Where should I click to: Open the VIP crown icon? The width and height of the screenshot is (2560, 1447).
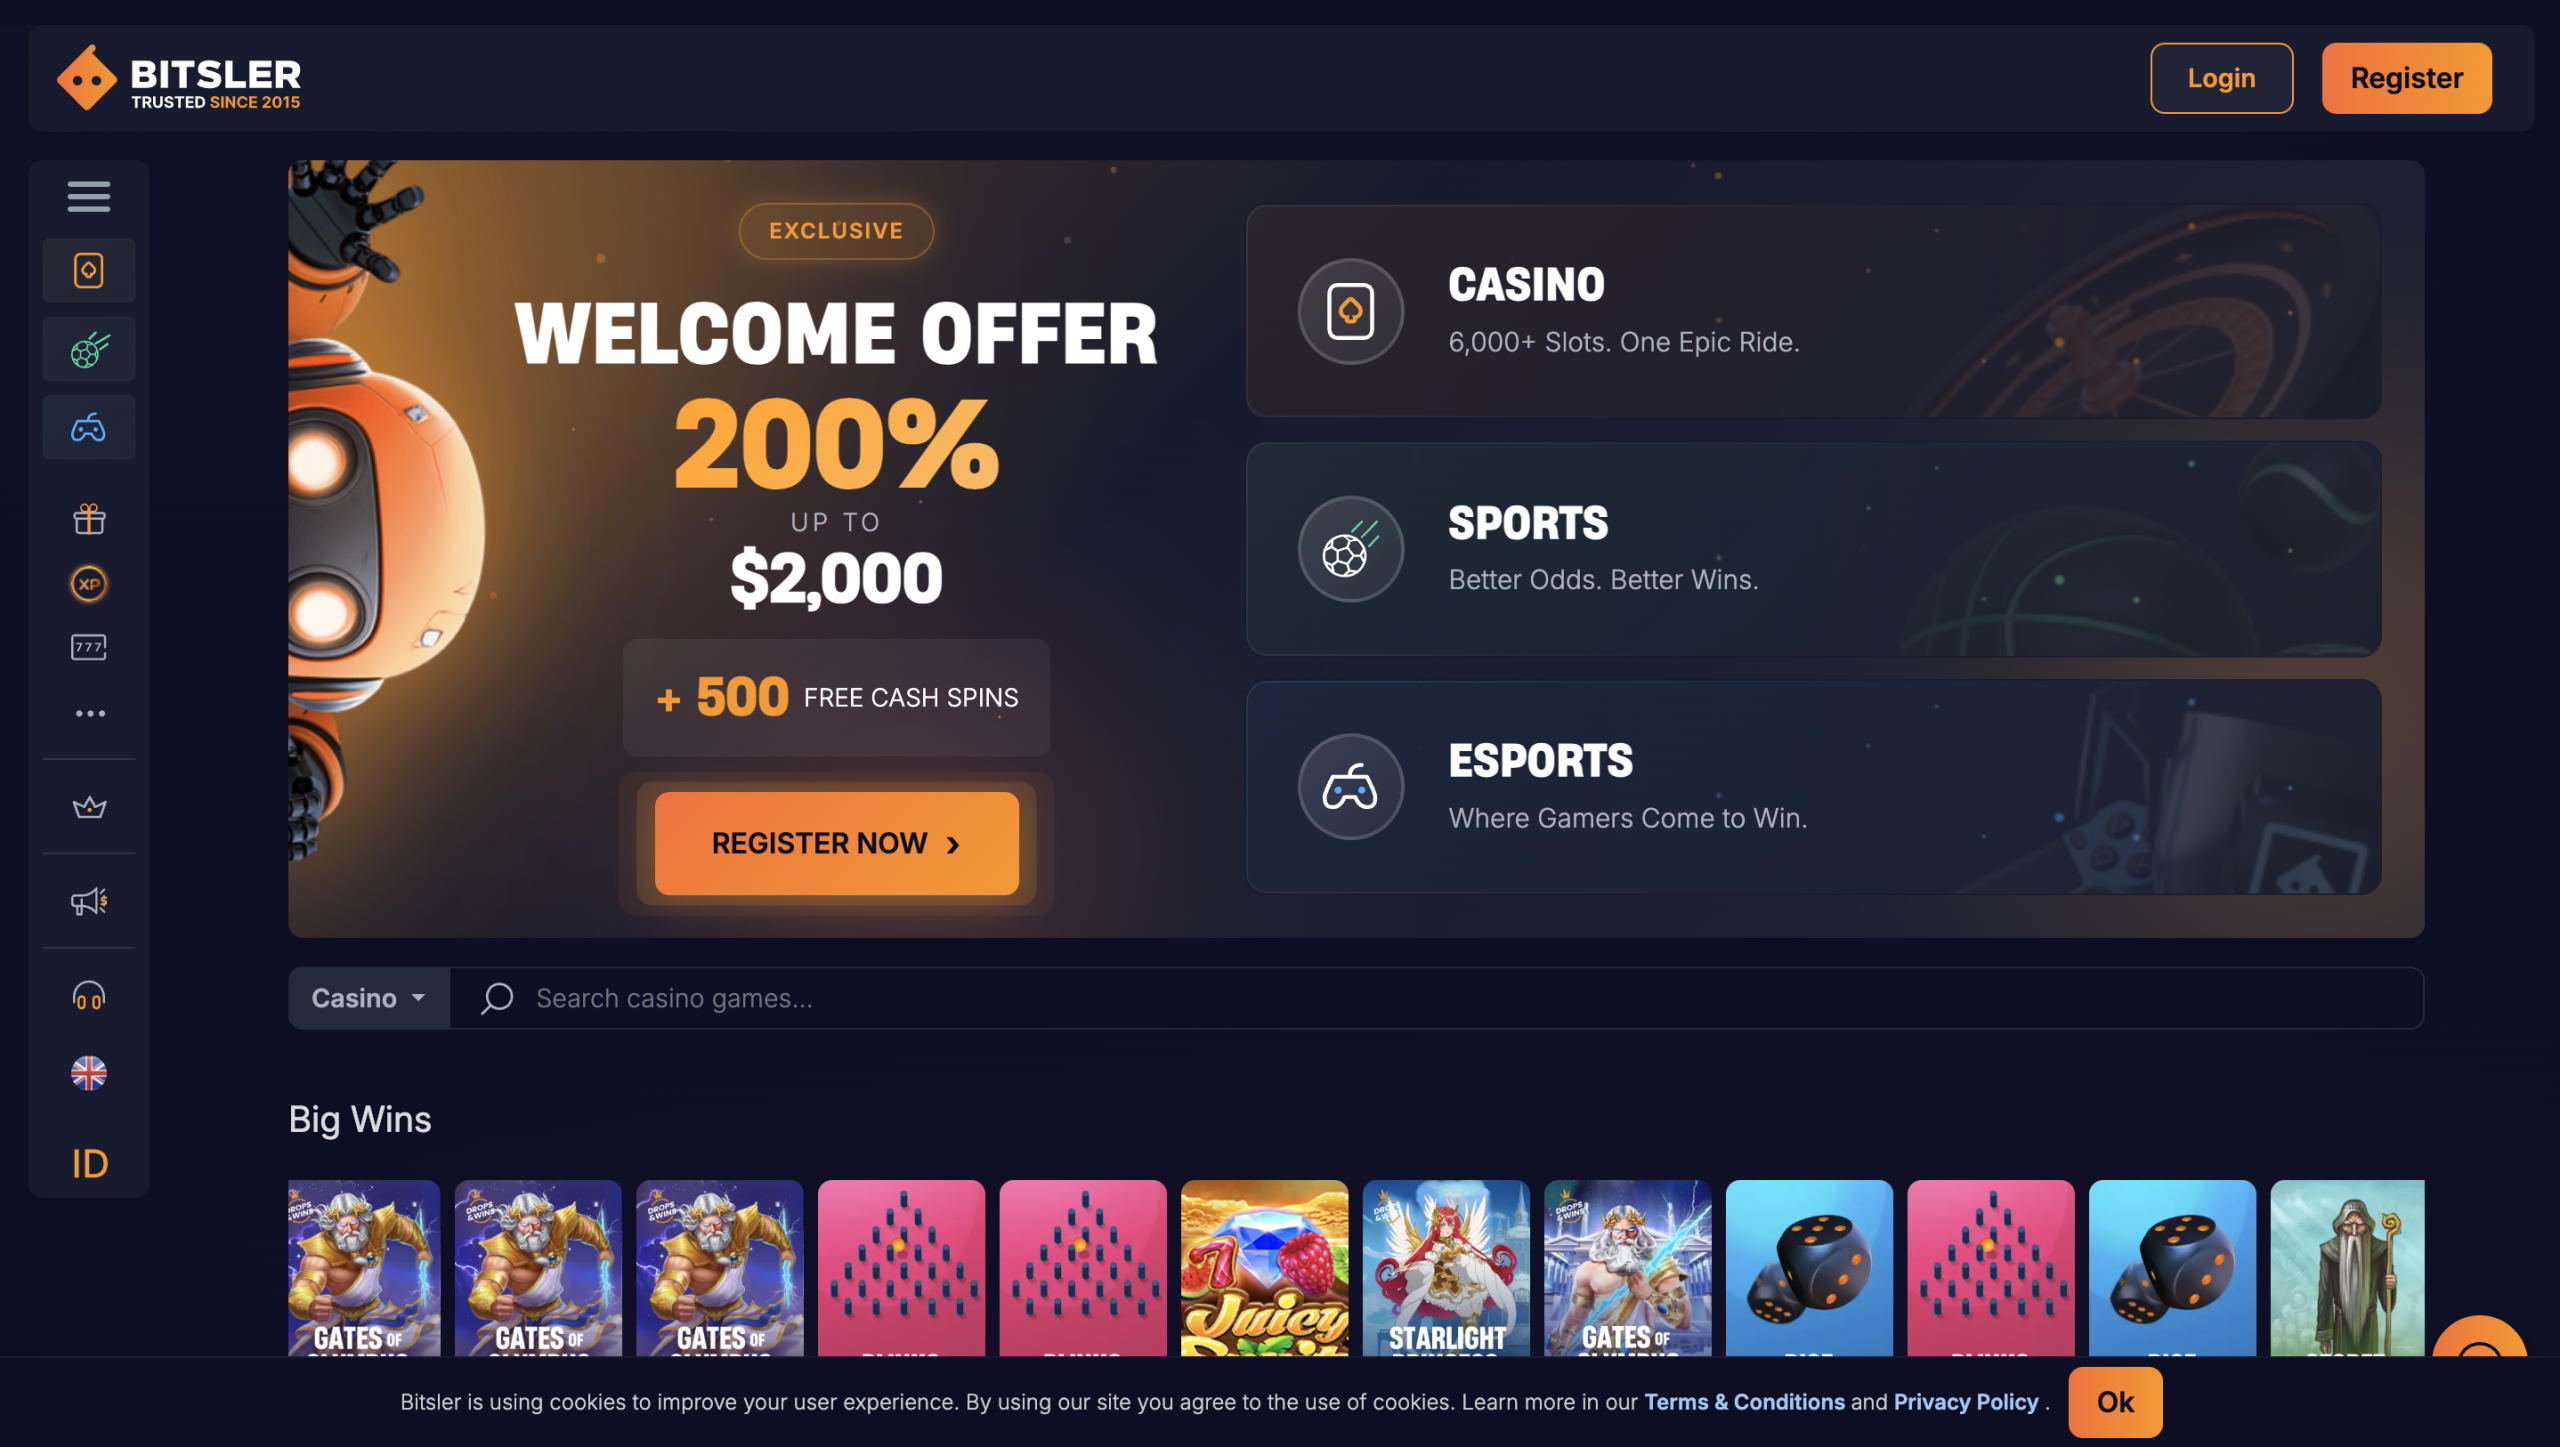point(89,807)
